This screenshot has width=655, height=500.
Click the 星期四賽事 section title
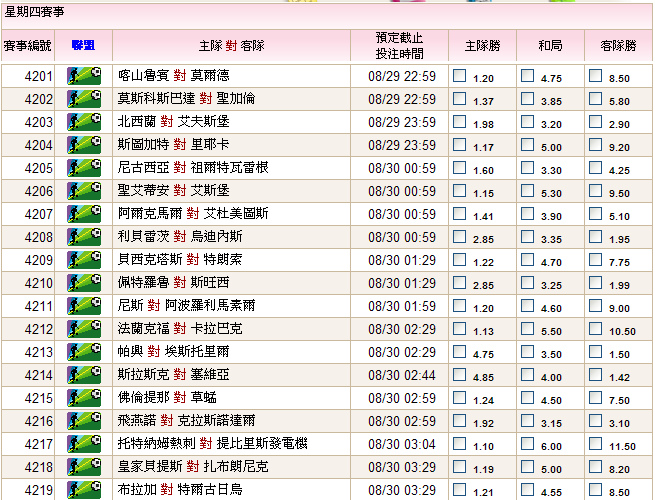coord(34,12)
